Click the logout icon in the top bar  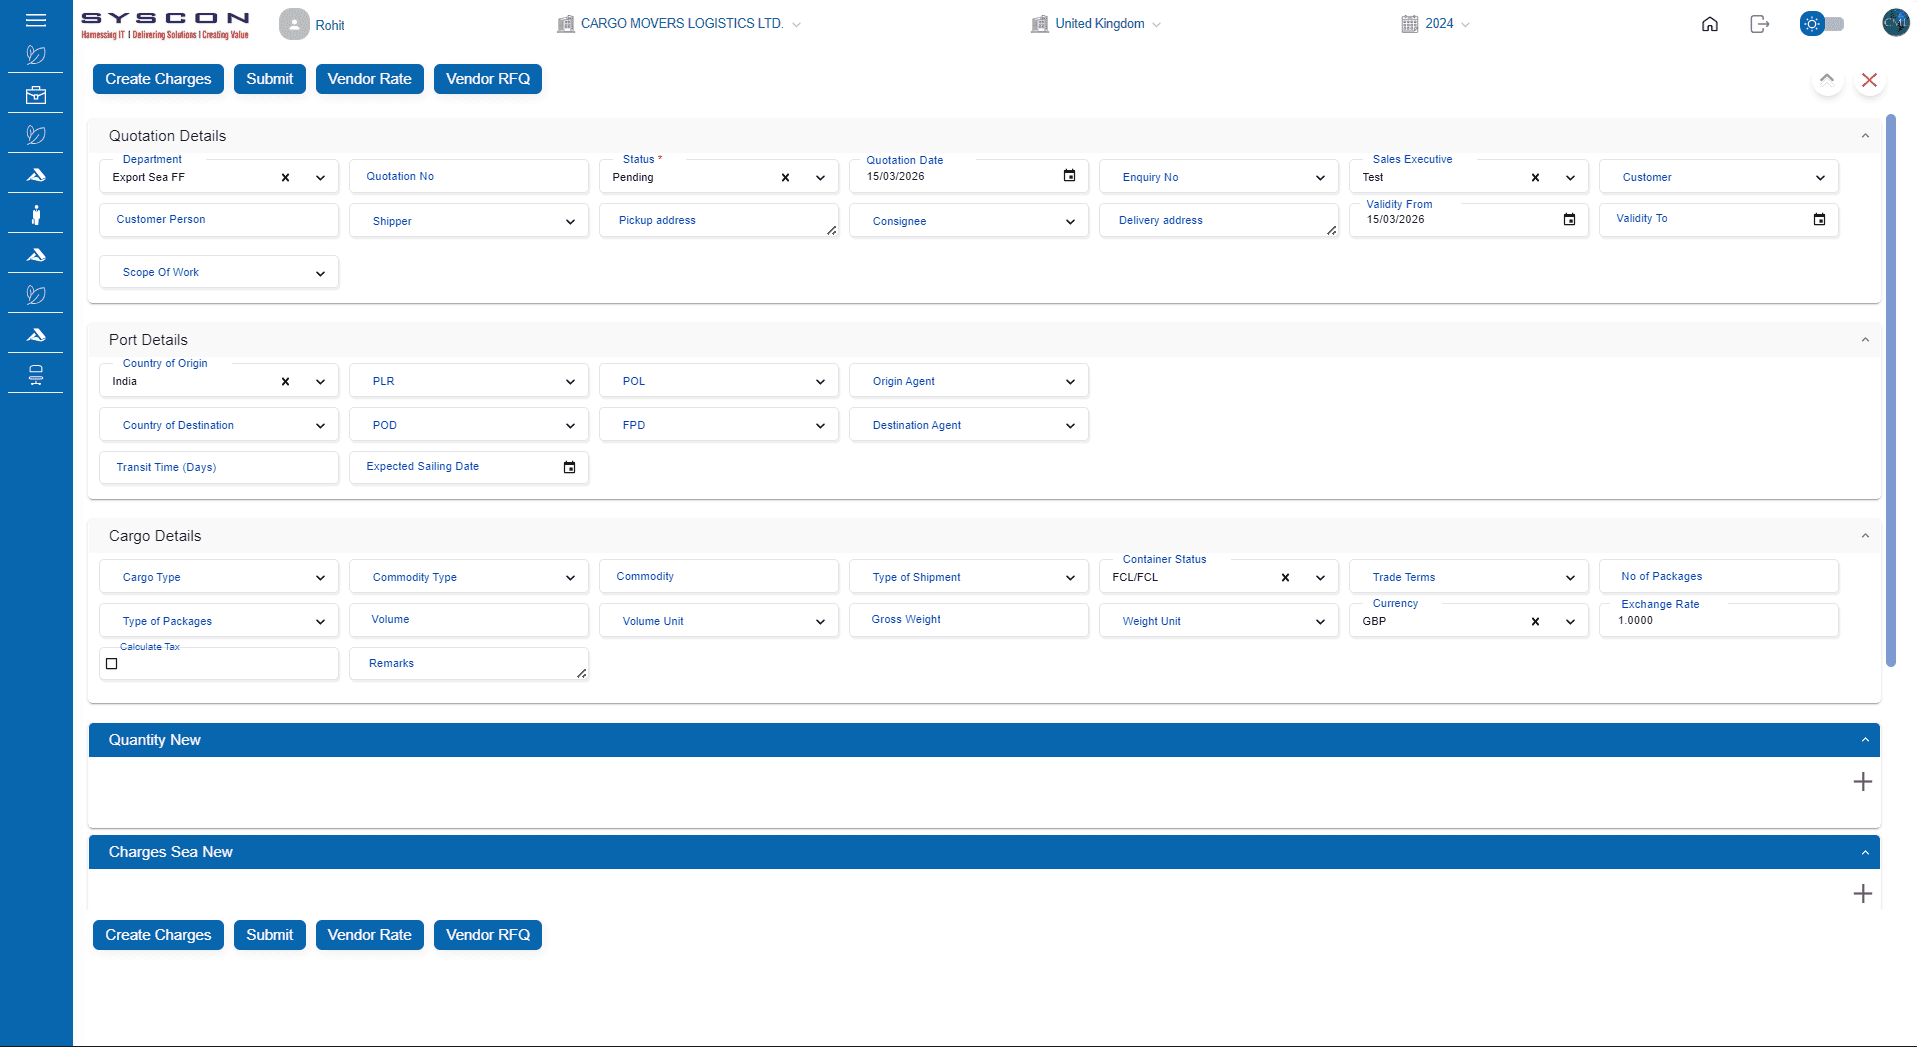[1760, 23]
